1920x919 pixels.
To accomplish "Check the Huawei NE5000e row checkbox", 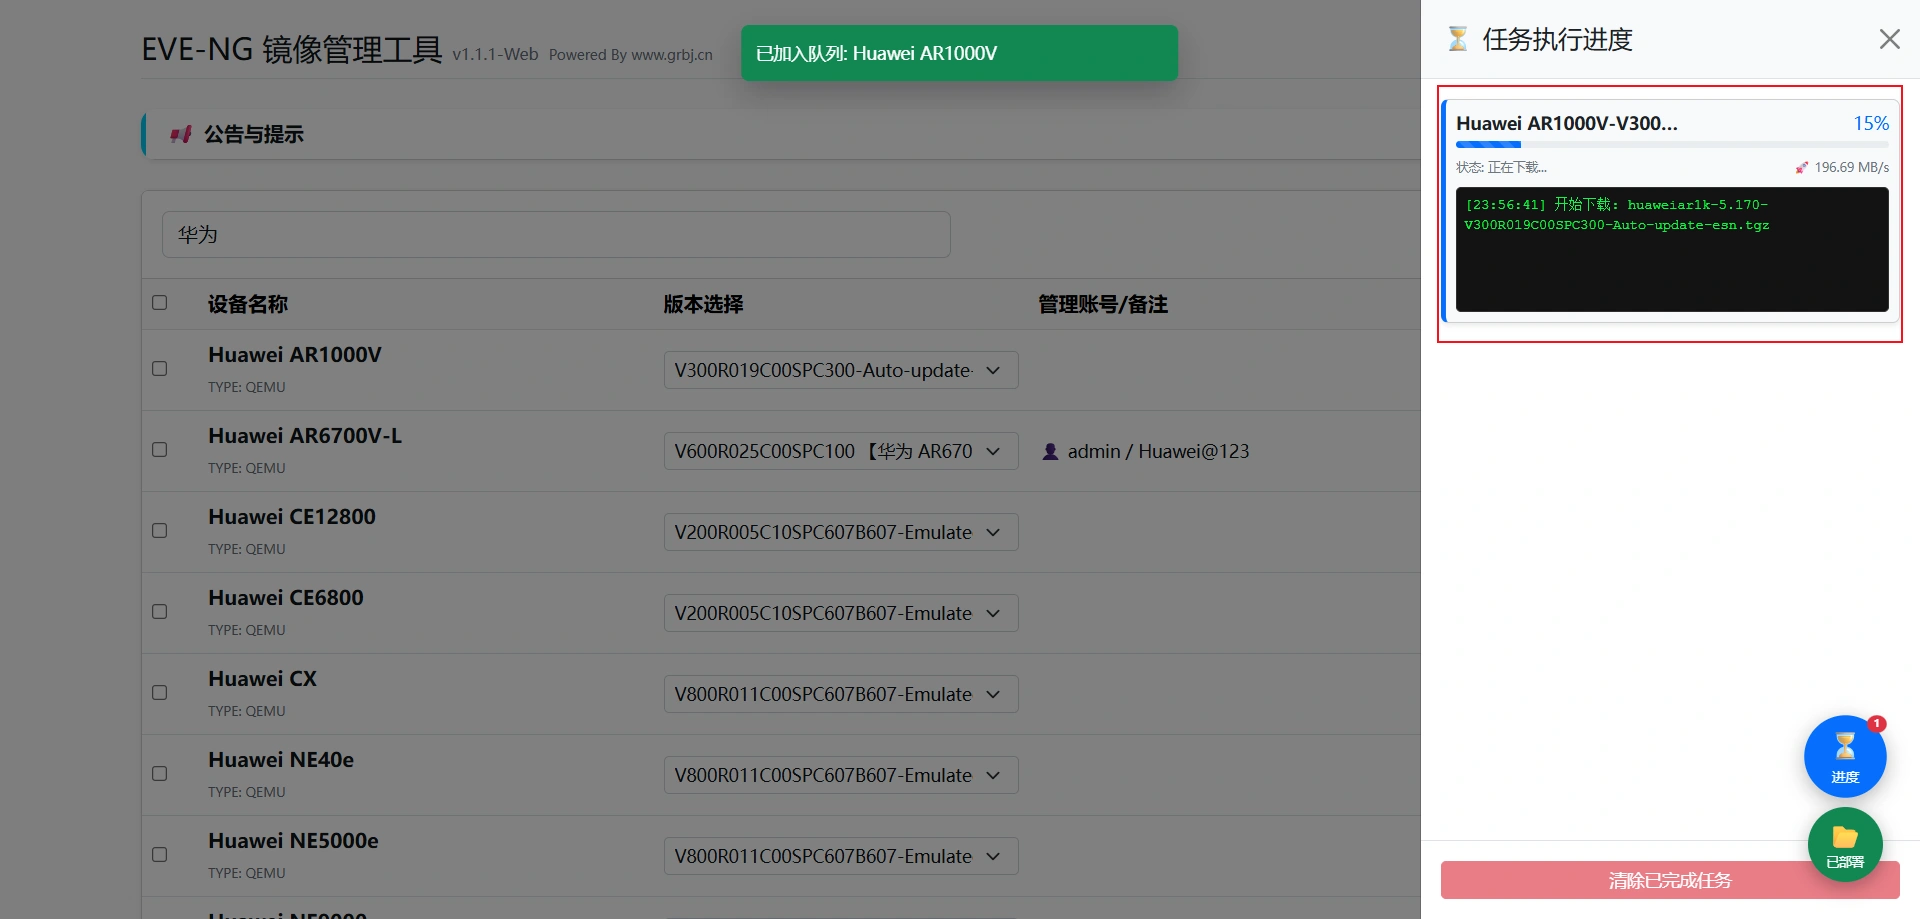I will coord(159,854).
